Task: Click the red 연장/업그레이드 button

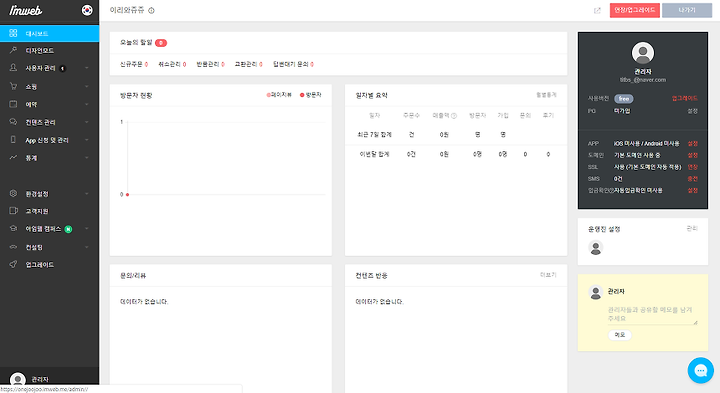Action: (635, 10)
